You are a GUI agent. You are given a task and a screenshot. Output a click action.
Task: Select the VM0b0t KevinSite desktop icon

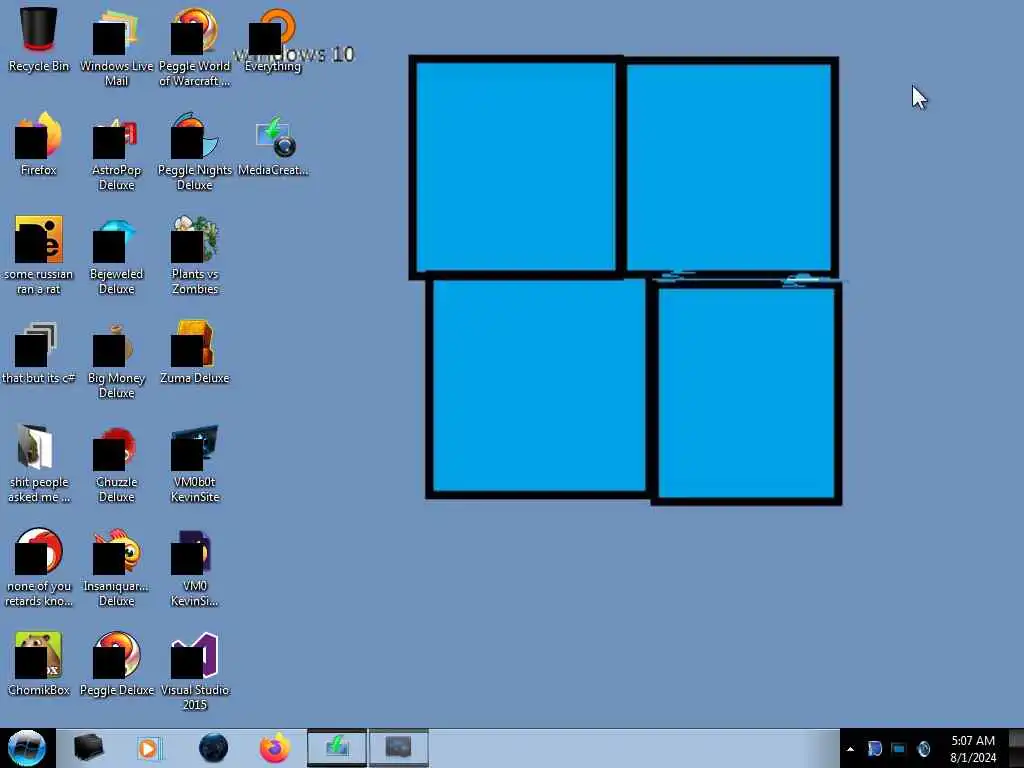coord(195,463)
